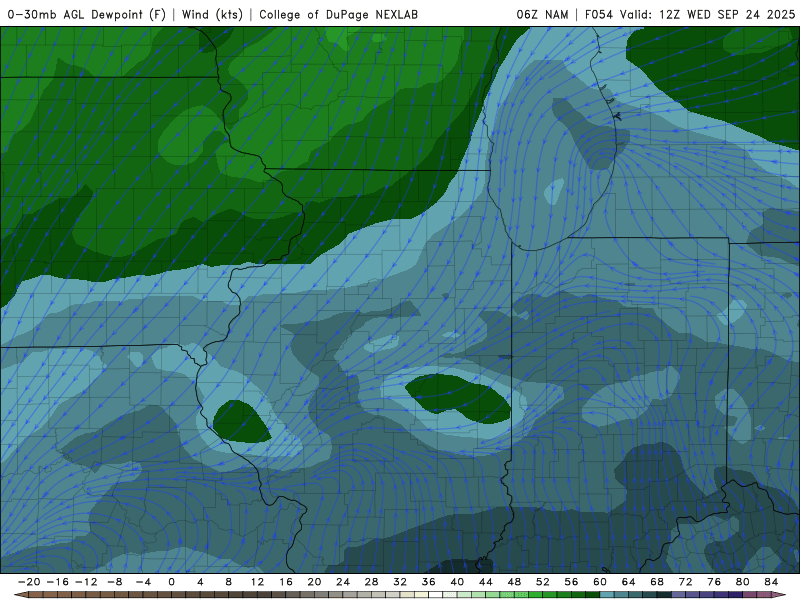This screenshot has height=600, width=800.
Task: Click the 'Wind (kts)' header label
Action: [212, 14]
